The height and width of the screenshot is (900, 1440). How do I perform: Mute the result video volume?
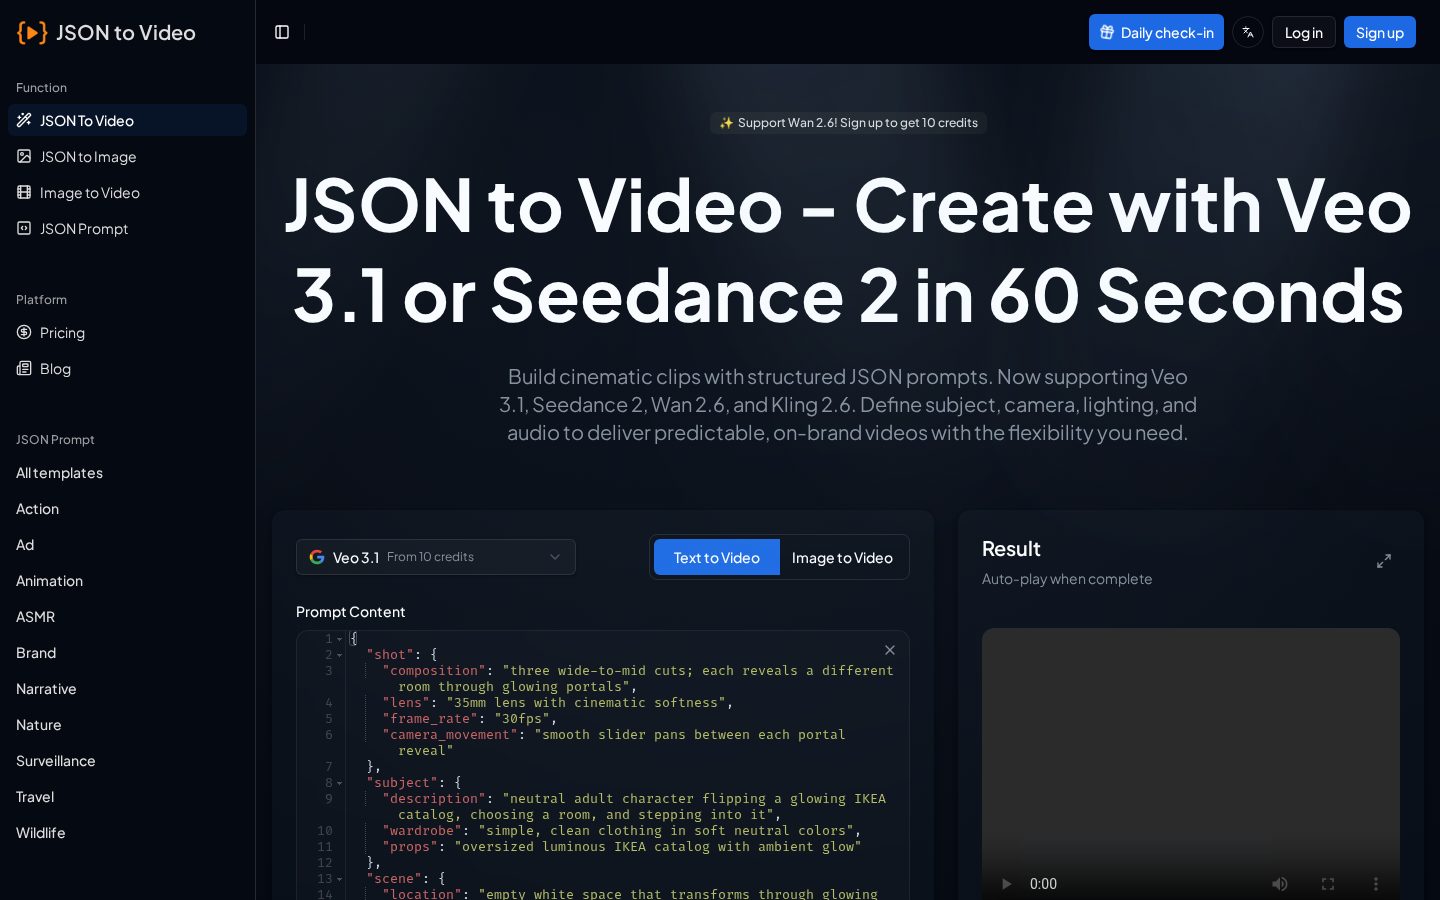tap(1280, 883)
